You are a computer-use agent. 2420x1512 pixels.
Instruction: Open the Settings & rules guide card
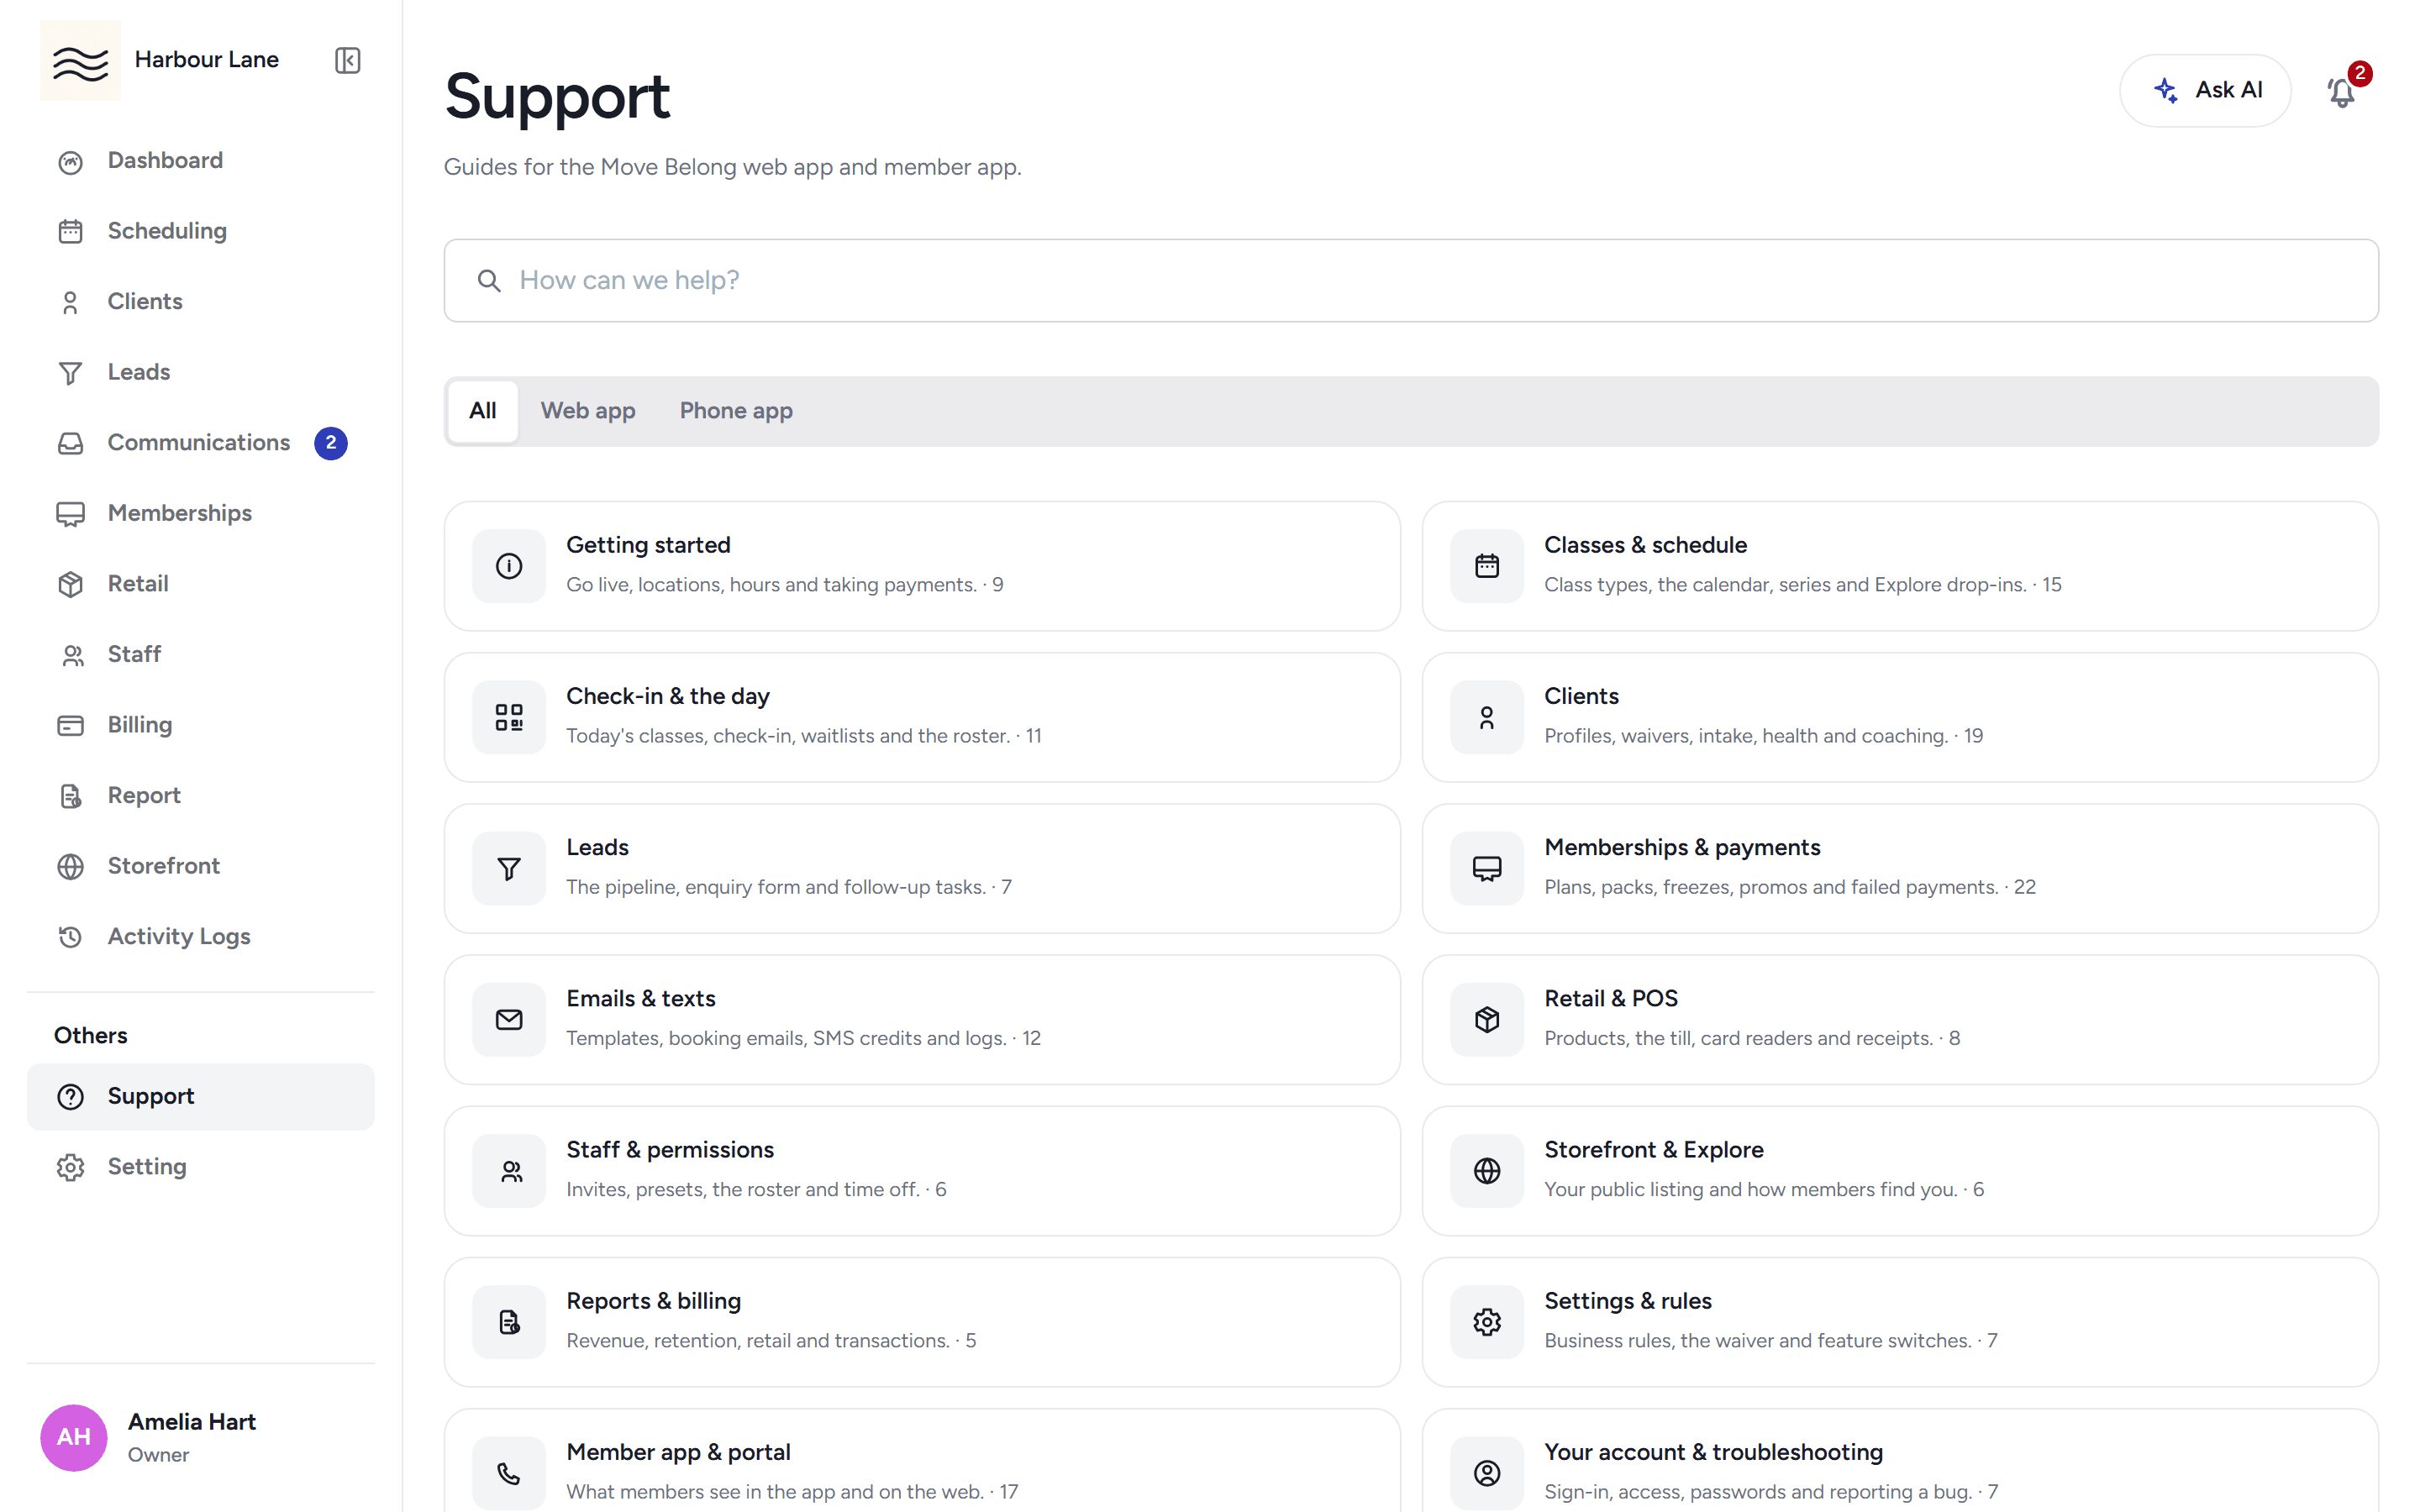(x=1900, y=1322)
